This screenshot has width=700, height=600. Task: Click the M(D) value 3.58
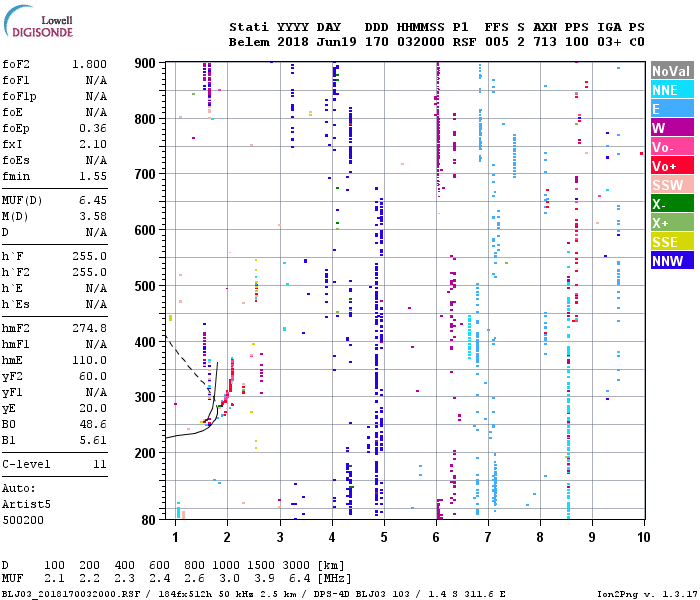coord(93,216)
